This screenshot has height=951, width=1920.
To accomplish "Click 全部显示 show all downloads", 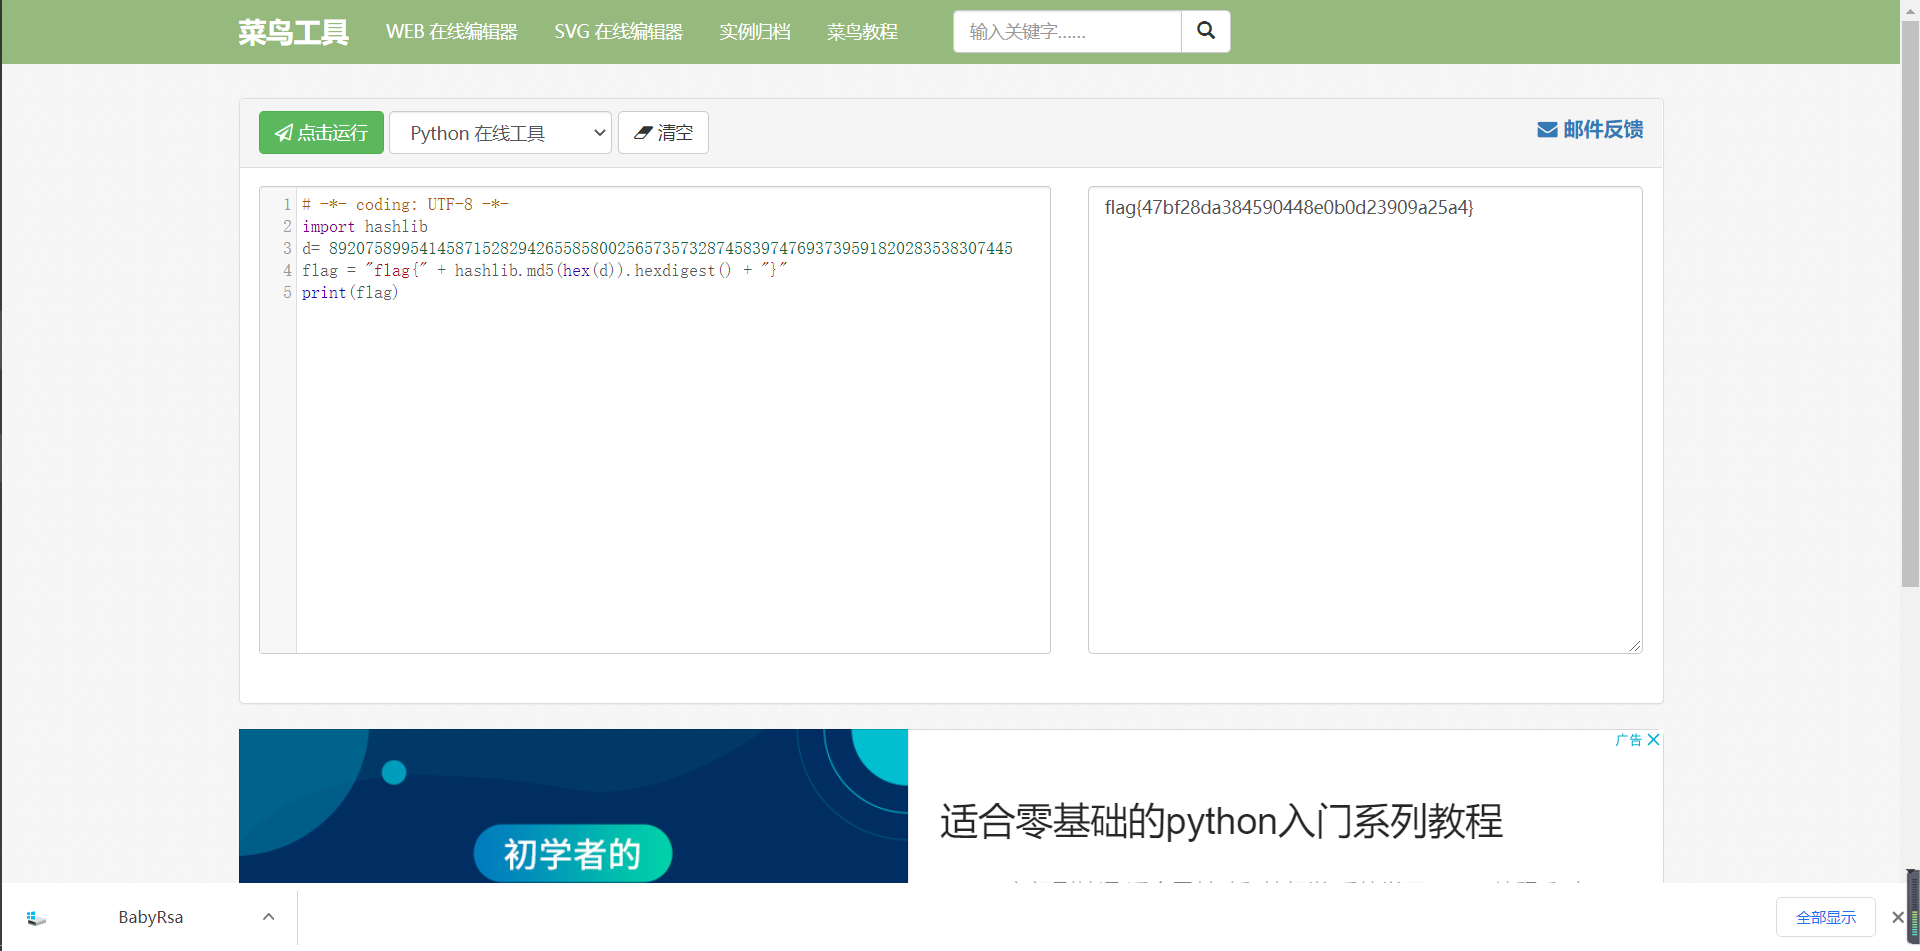I will 1826,917.
